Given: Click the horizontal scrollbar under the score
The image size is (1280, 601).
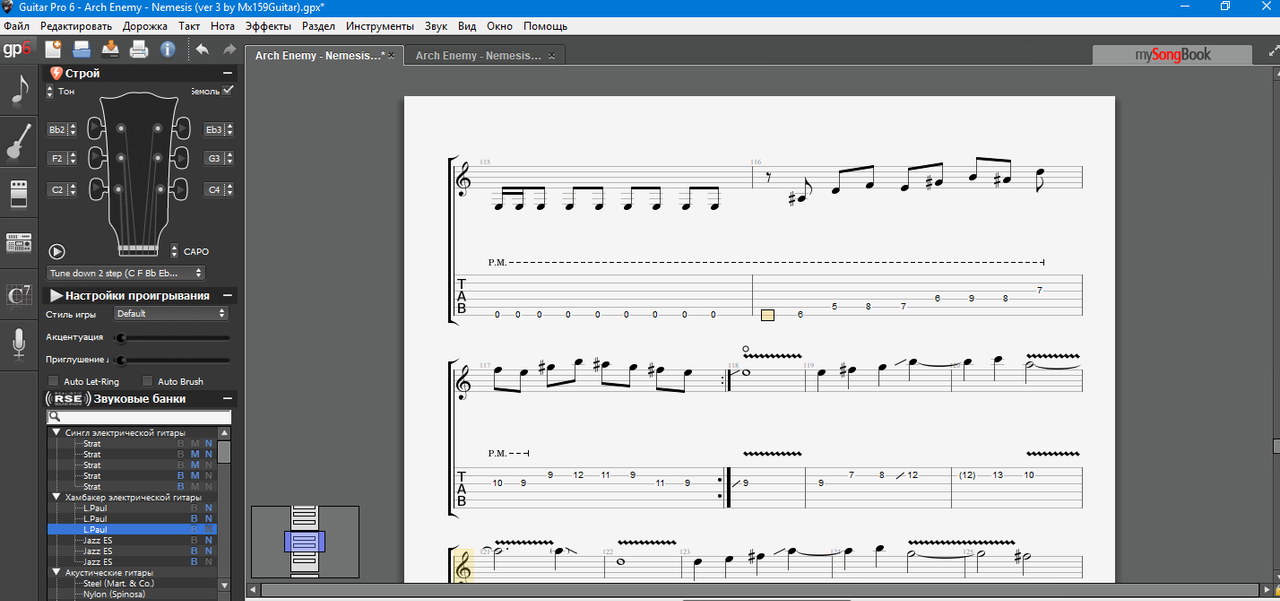Looking at the screenshot, I should (x=760, y=591).
